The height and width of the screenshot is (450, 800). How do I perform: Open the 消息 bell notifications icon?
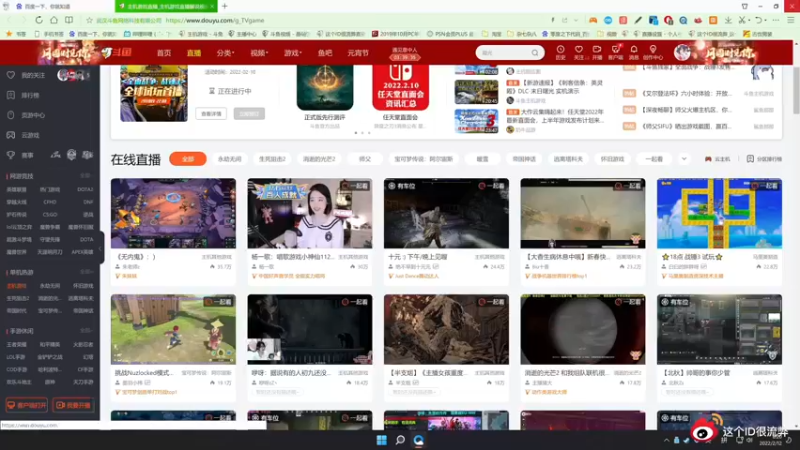pyautogui.click(x=634, y=49)
